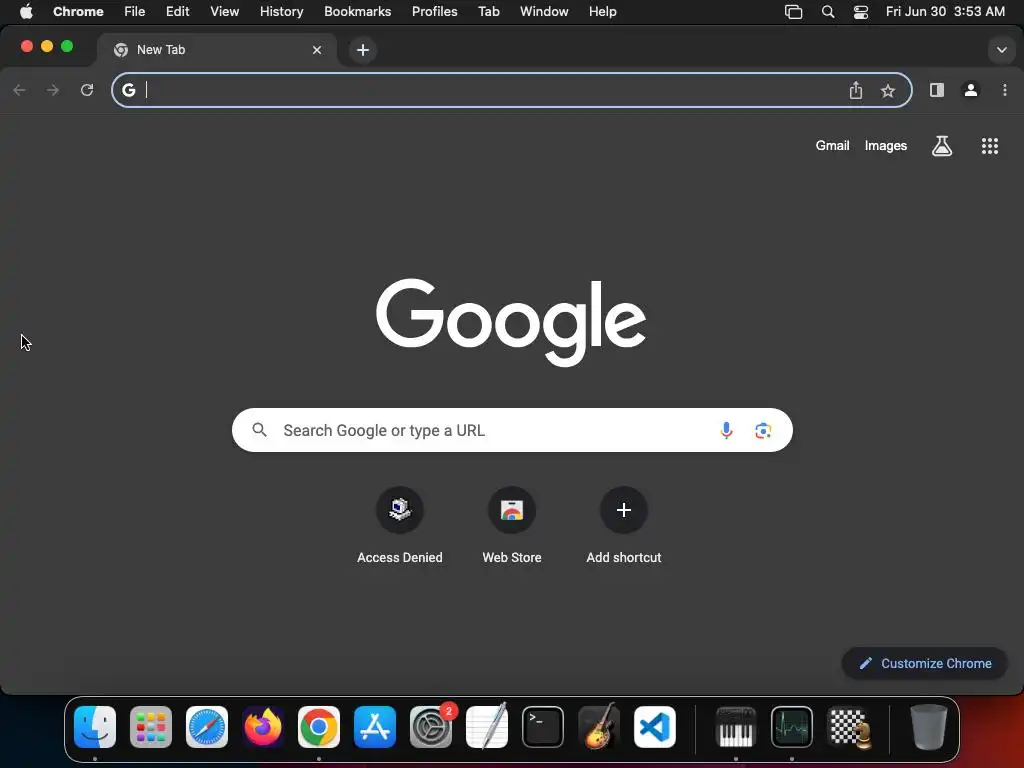
Task: Open the Chrome profile avatar menu
Action: point(971,90)
